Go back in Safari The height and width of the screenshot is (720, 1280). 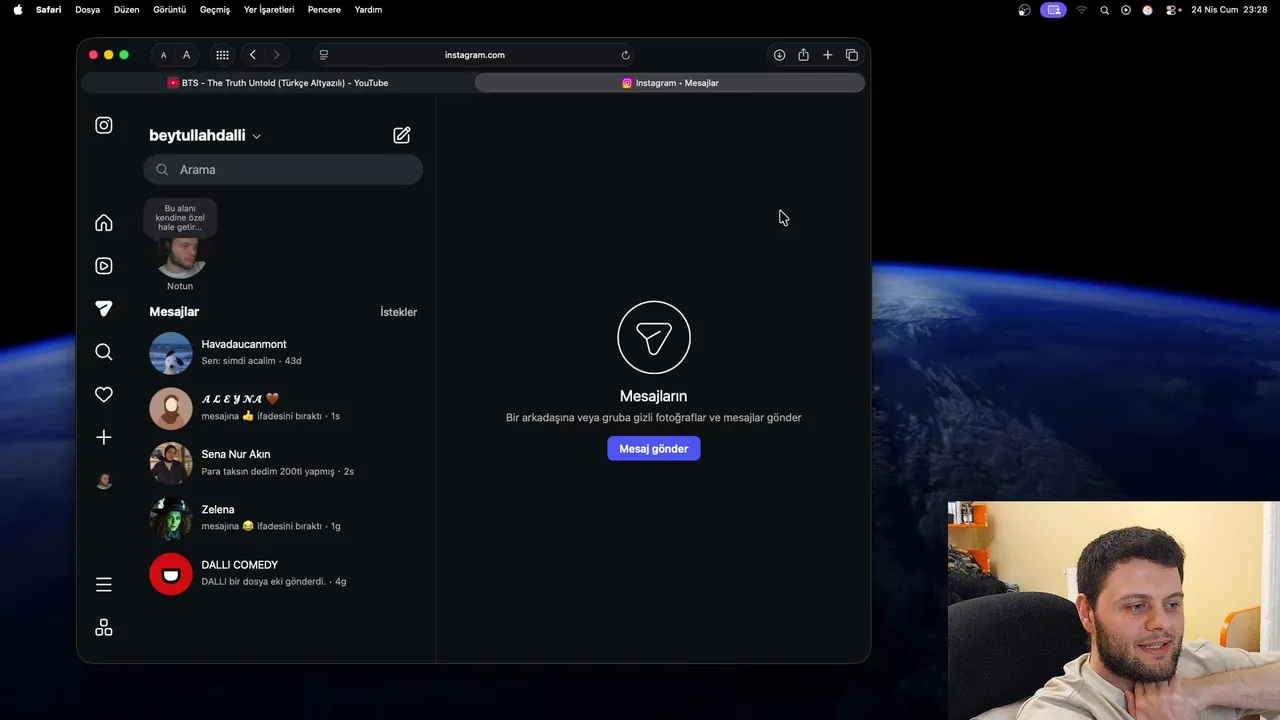pos(253,55)
